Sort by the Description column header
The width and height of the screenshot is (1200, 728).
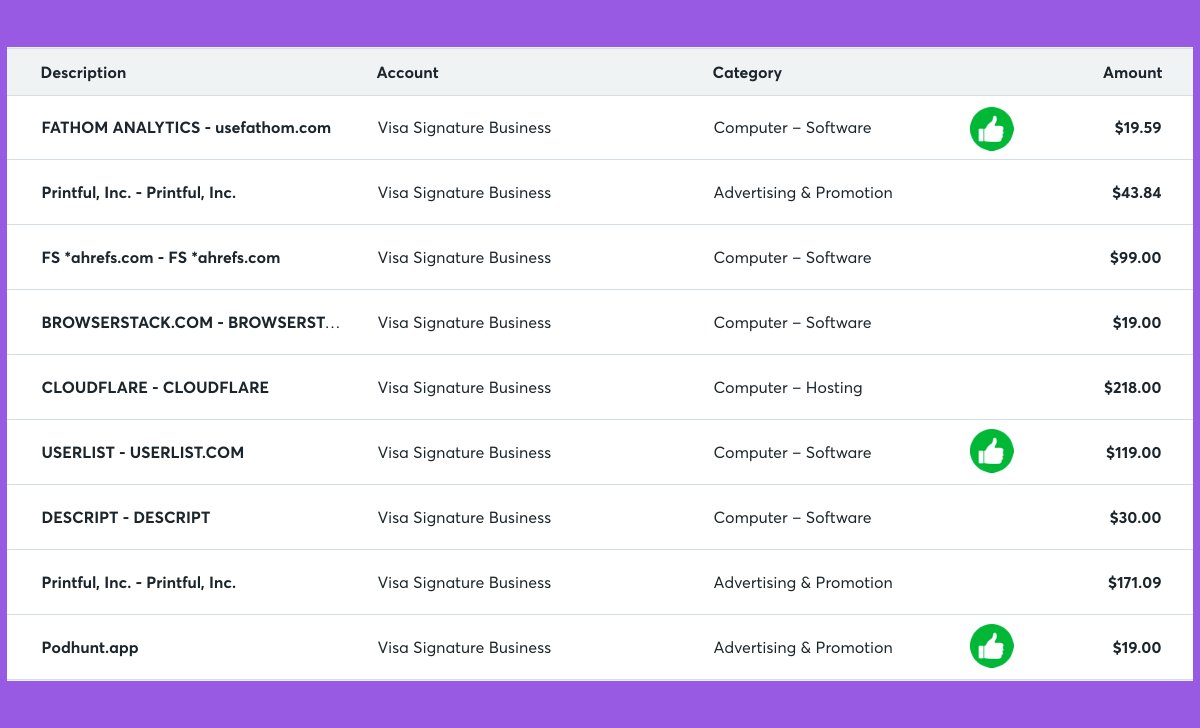point(83,73)
